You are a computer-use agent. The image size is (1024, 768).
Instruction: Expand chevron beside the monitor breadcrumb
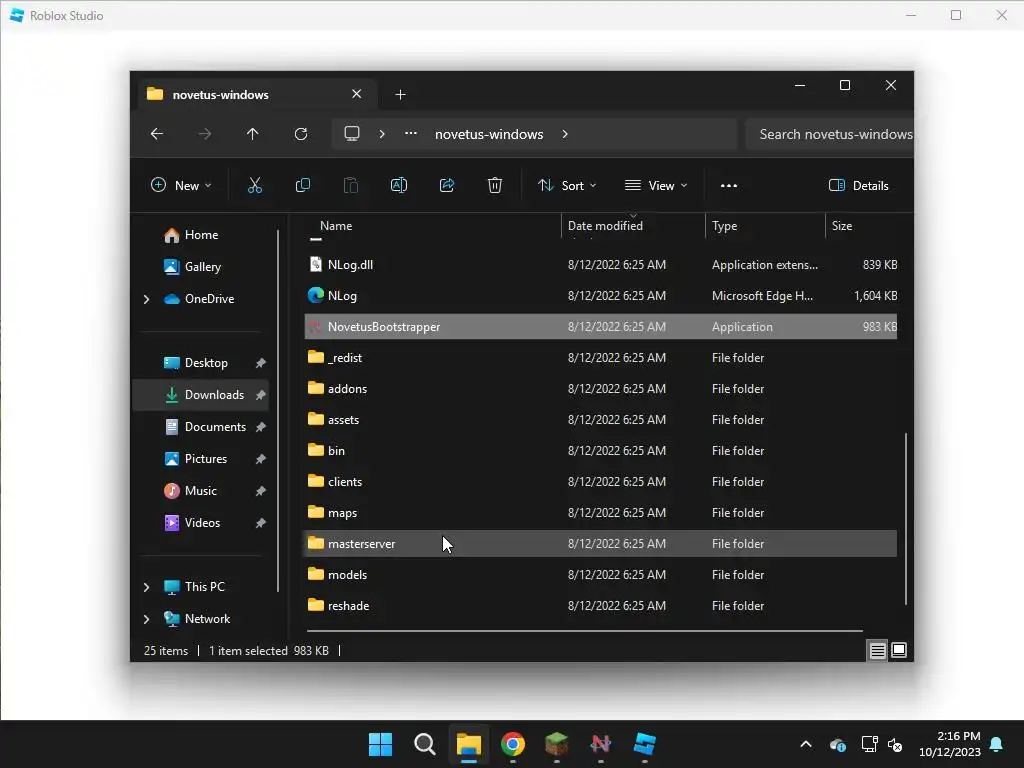tap(382, 134)
